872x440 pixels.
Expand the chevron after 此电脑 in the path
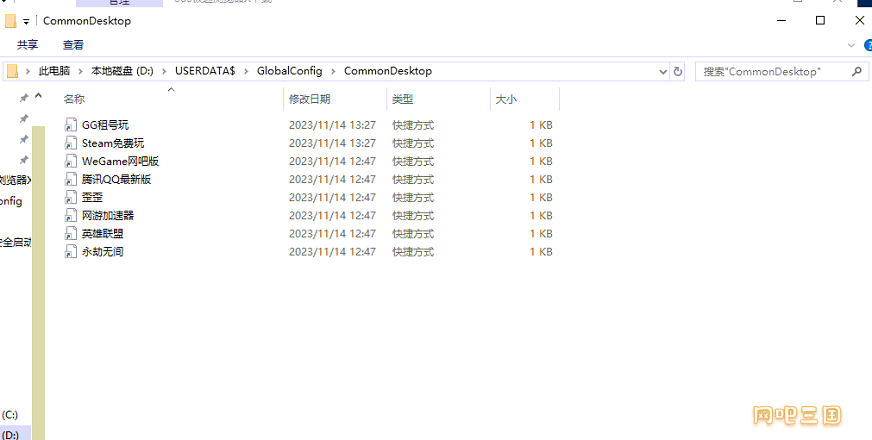tap(81, 71)
